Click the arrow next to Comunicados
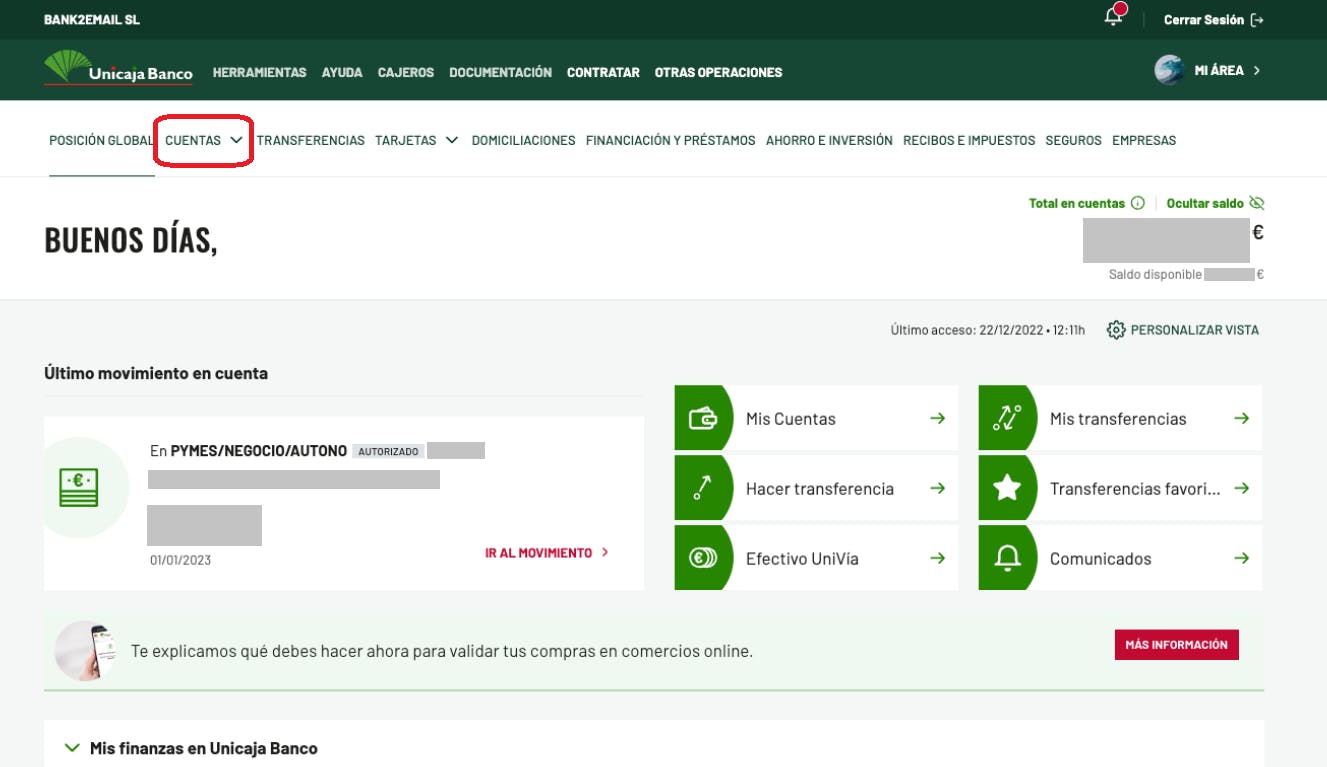The height and width of the screenshot is (767, 1327). (1241, 559)
